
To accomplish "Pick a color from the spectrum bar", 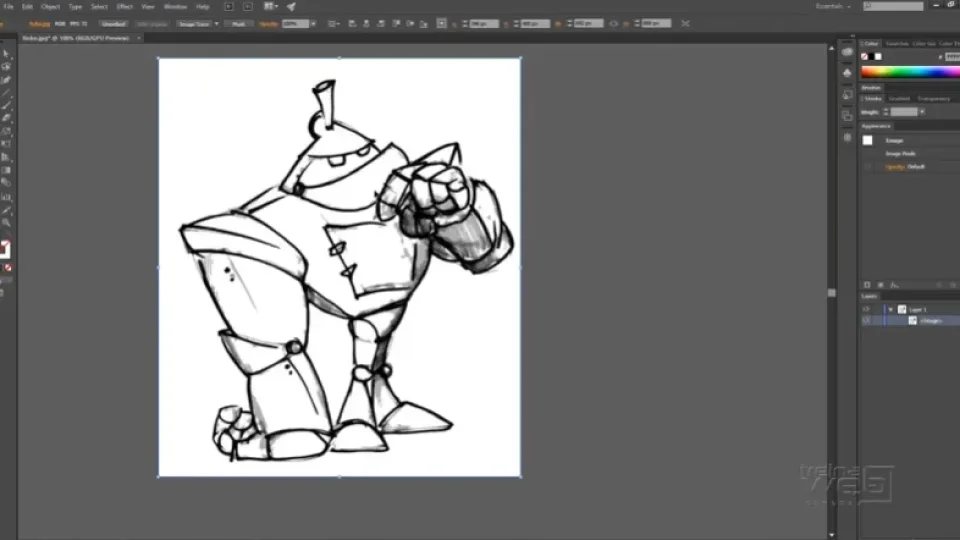I will (x=910, y=72).
